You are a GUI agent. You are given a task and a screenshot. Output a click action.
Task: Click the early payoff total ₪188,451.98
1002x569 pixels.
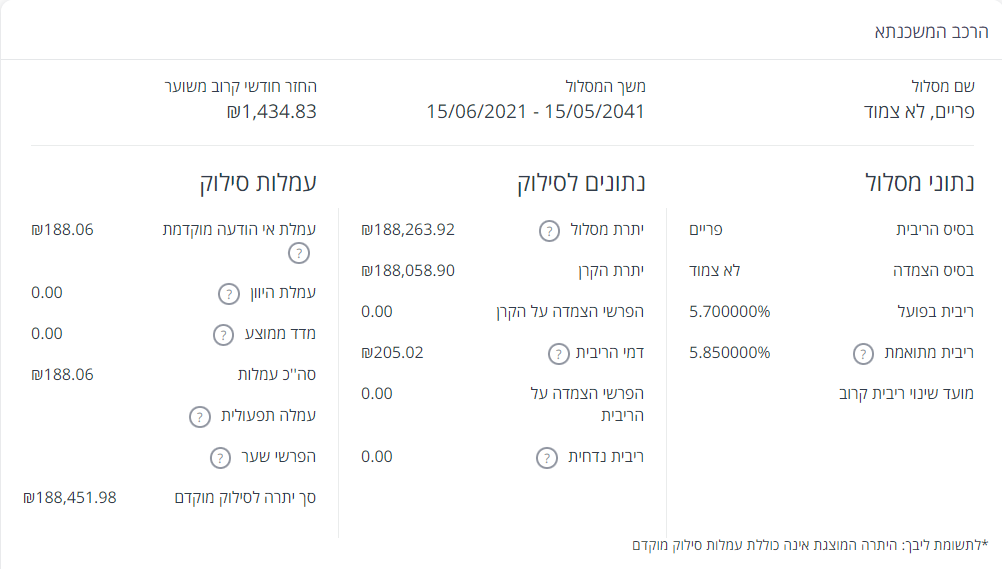pyautogui.click(x=70, y=497)
